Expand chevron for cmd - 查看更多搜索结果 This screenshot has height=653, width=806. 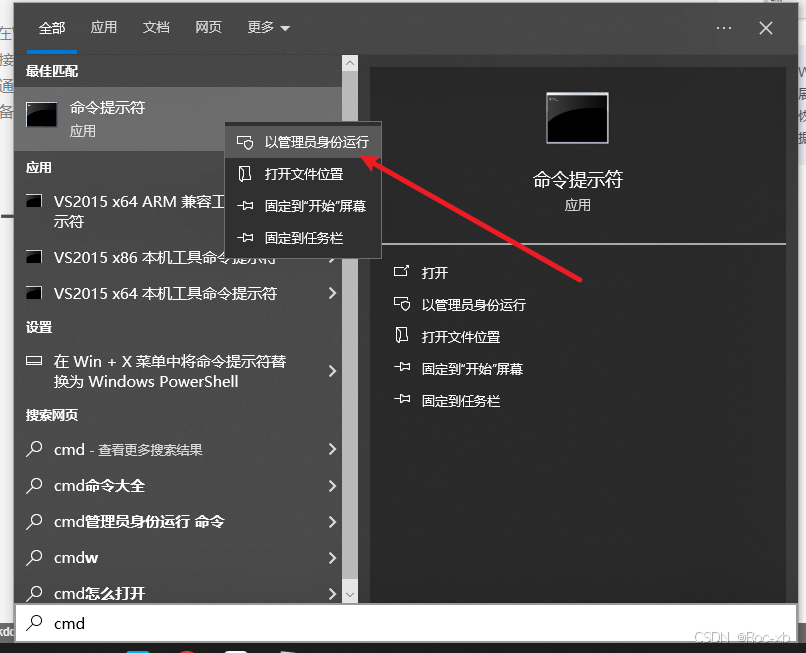(x=332, y=449)
